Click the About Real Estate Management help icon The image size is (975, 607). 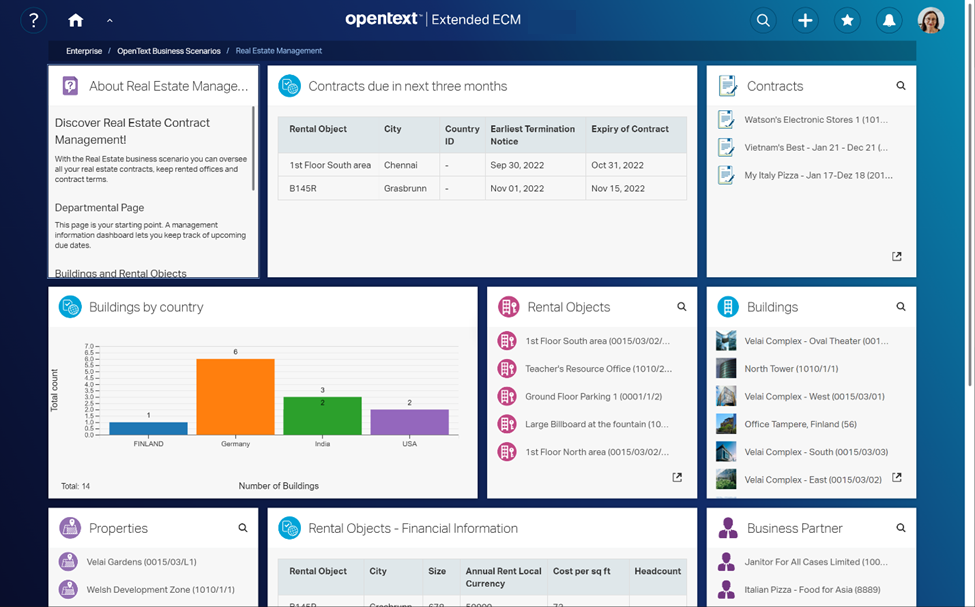[x=70, y=86]
